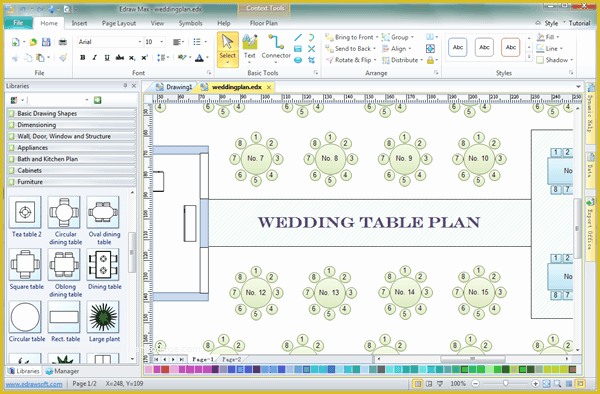This screenshot has width=600, height=394.
Task: Choose the Rect. table shape
Action: 64,317
